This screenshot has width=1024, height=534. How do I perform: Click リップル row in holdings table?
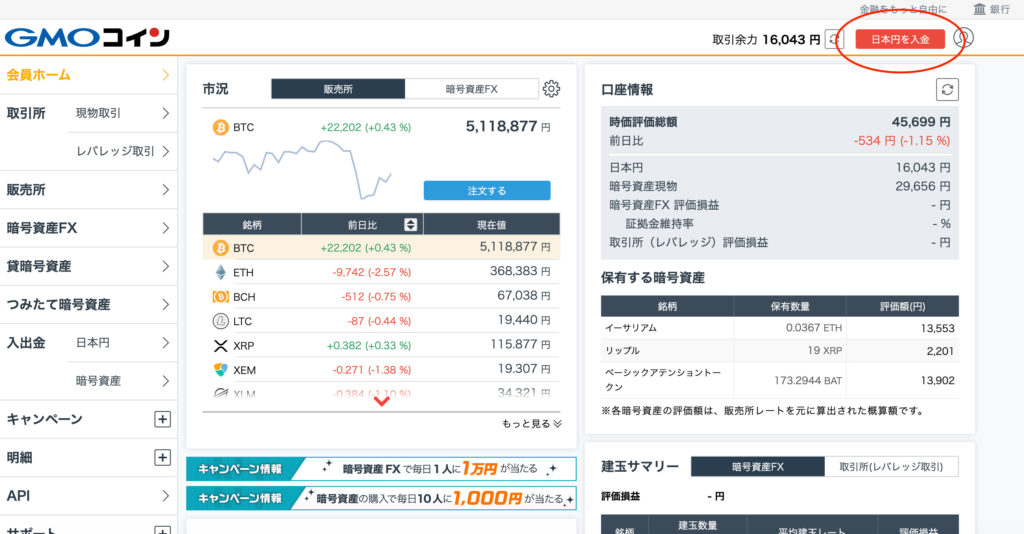point(780,351)
